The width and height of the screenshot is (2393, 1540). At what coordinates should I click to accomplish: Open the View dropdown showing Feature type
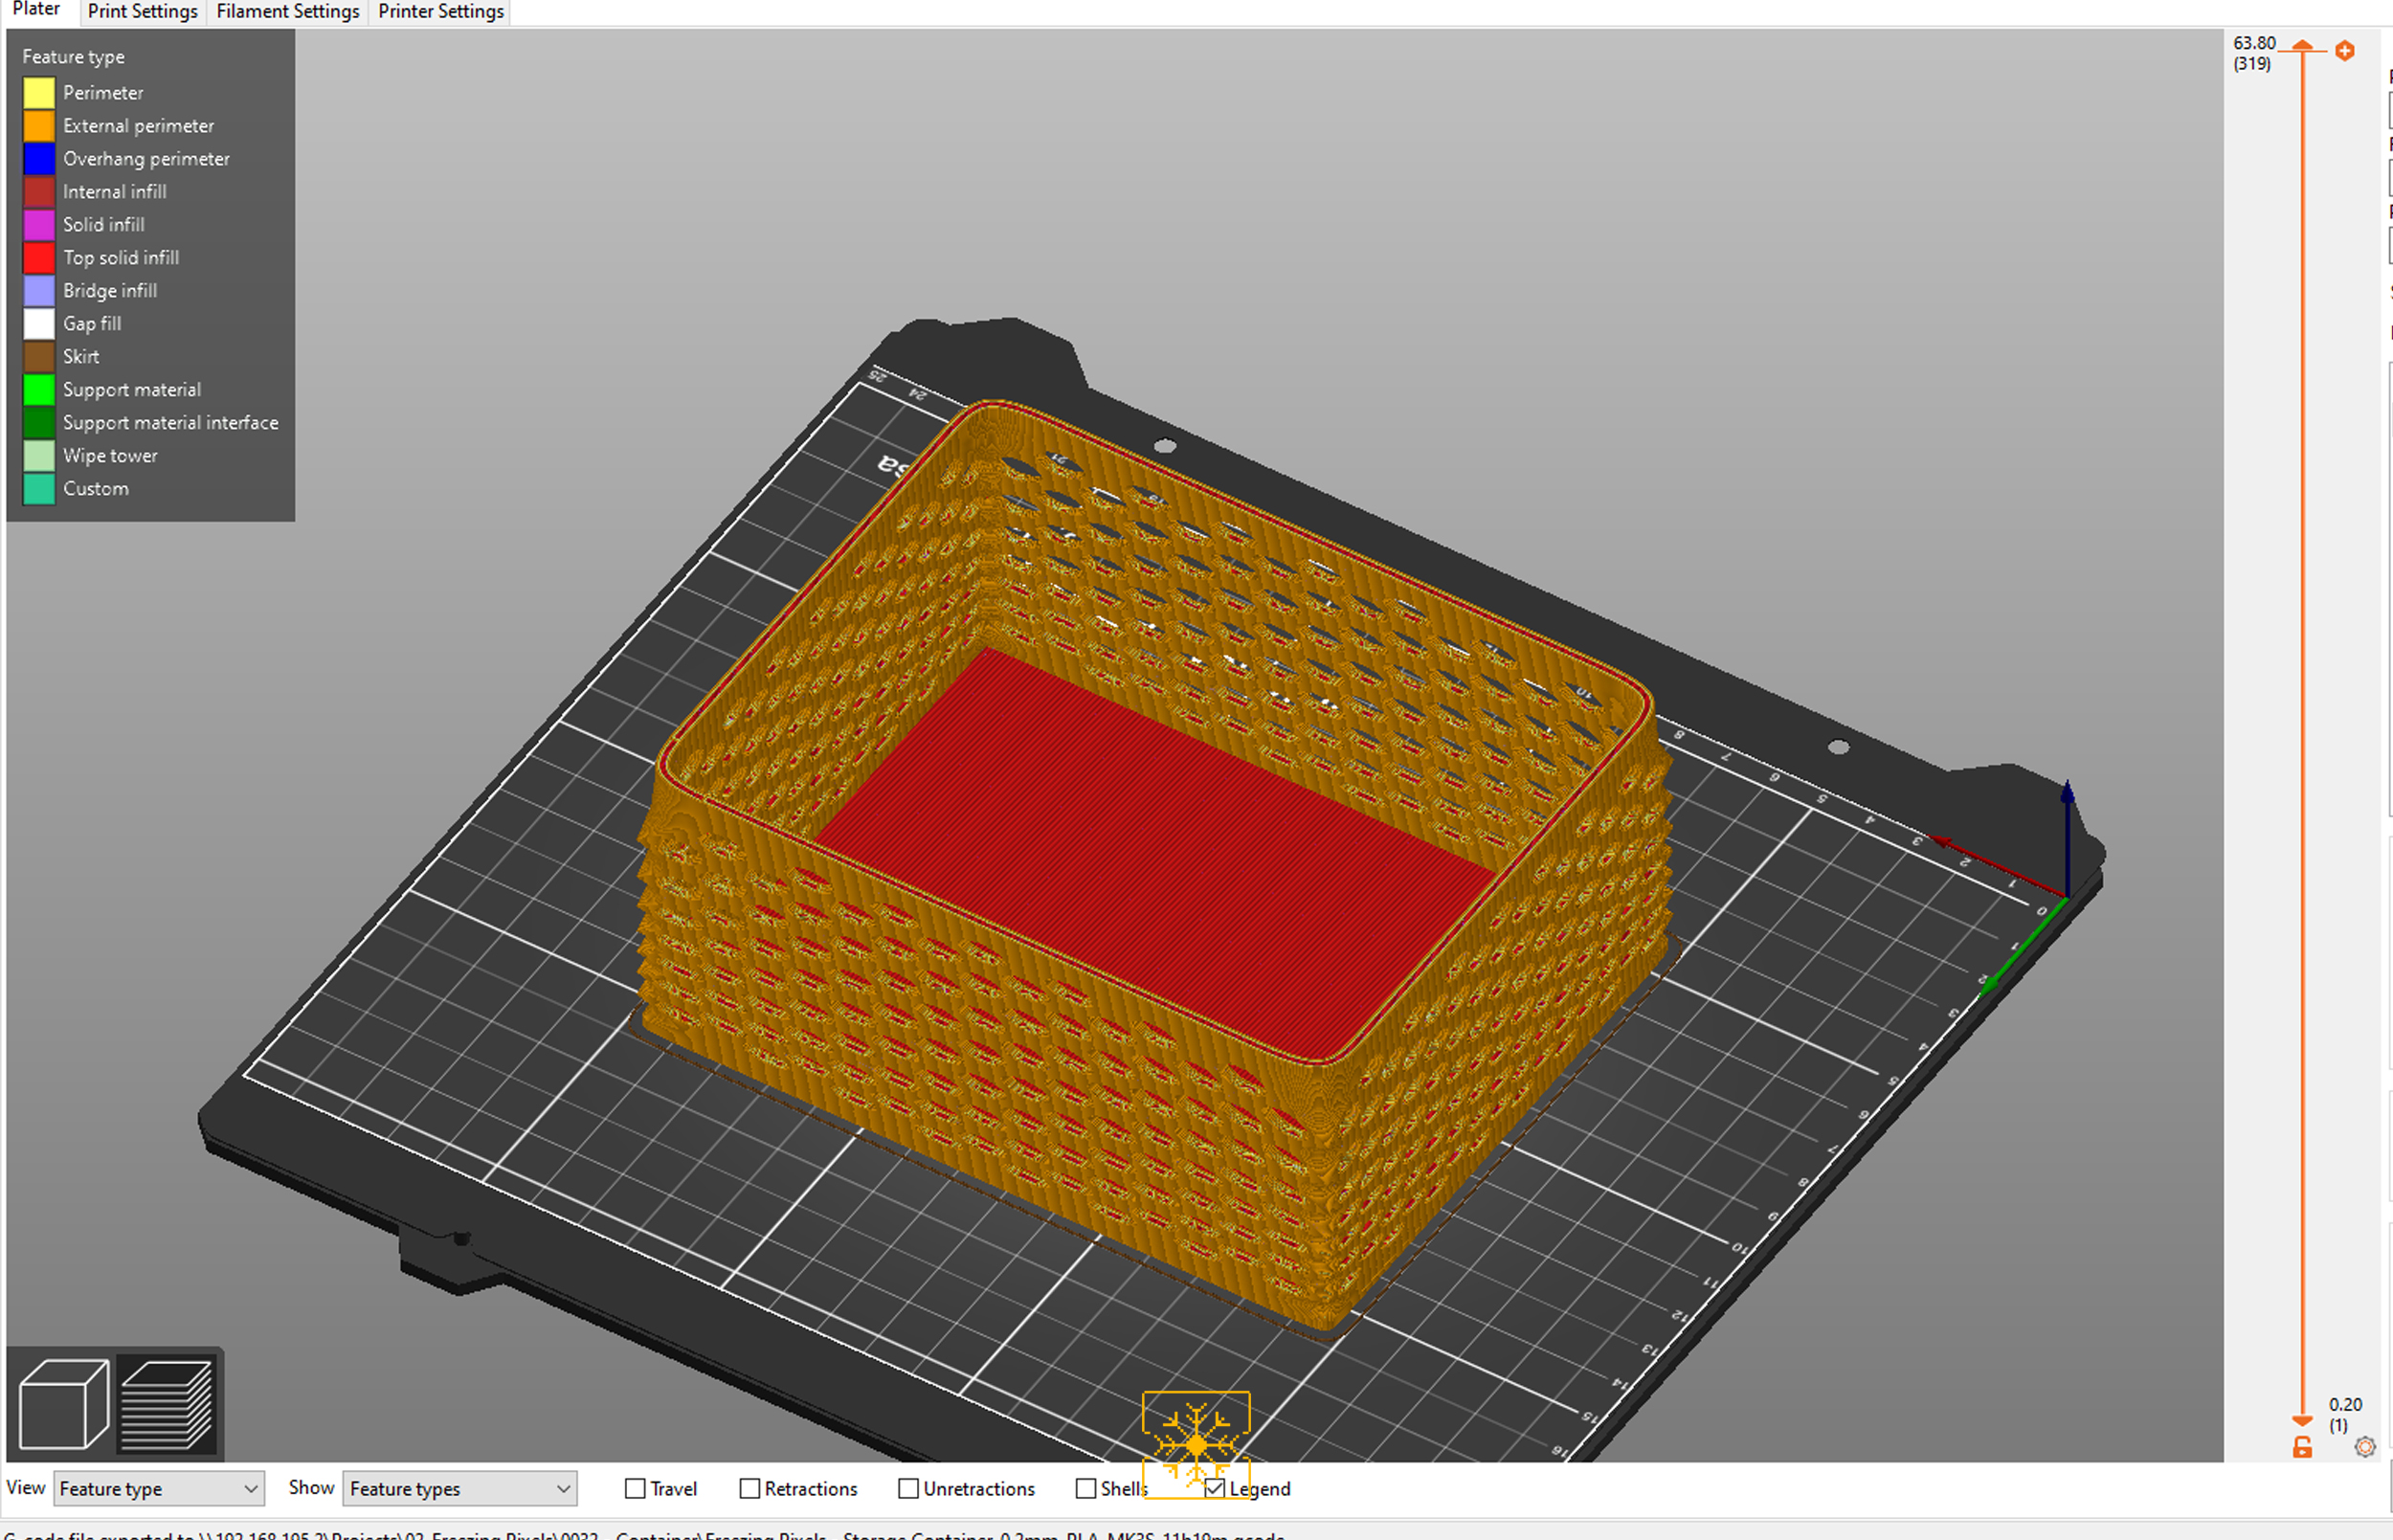click(158, 1488)
